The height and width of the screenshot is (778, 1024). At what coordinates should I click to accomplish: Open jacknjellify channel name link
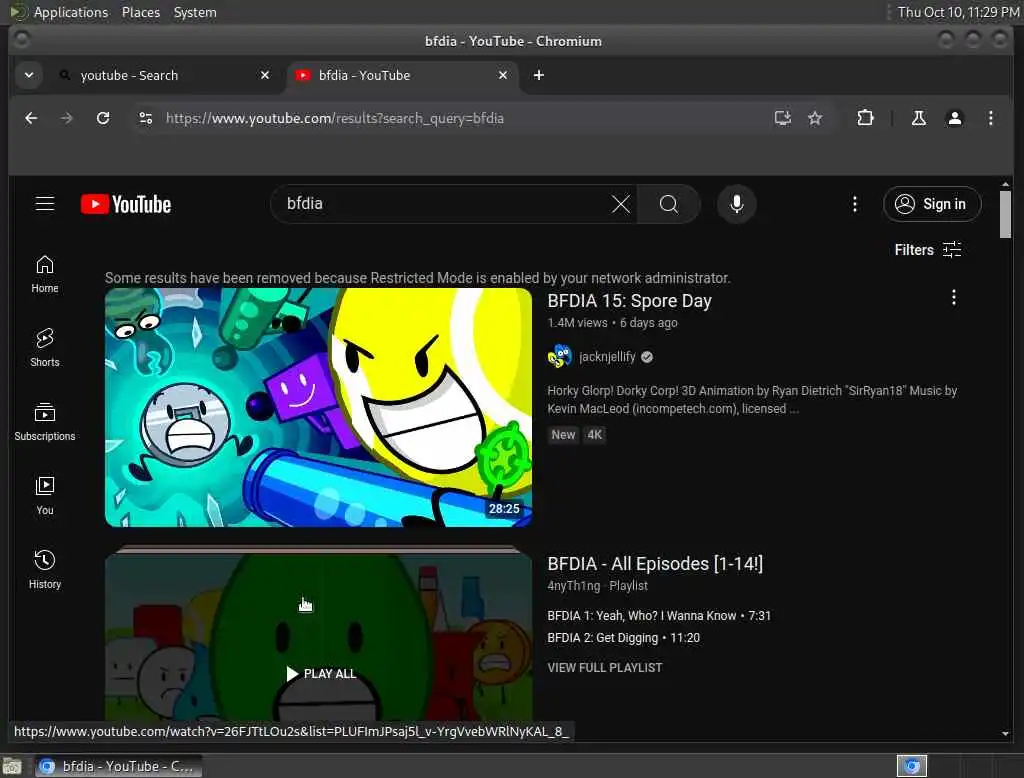pyautogui.click(x=607, y=357)
